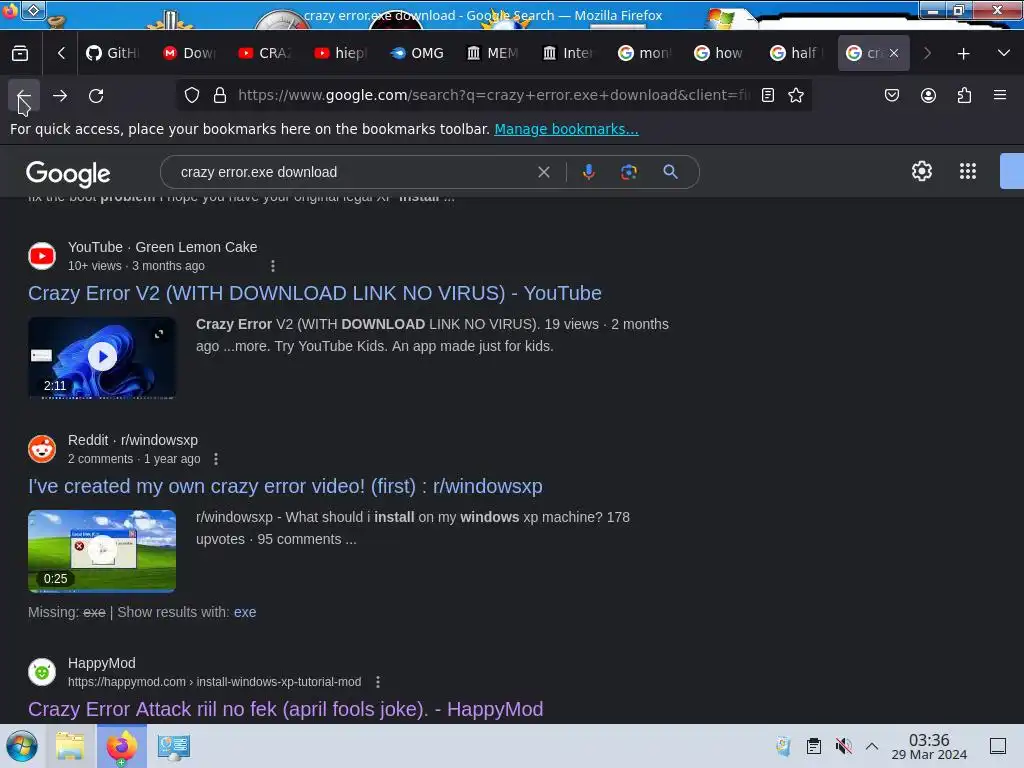
Task: View site security padlock info
Action: click(x=220, y=95)
